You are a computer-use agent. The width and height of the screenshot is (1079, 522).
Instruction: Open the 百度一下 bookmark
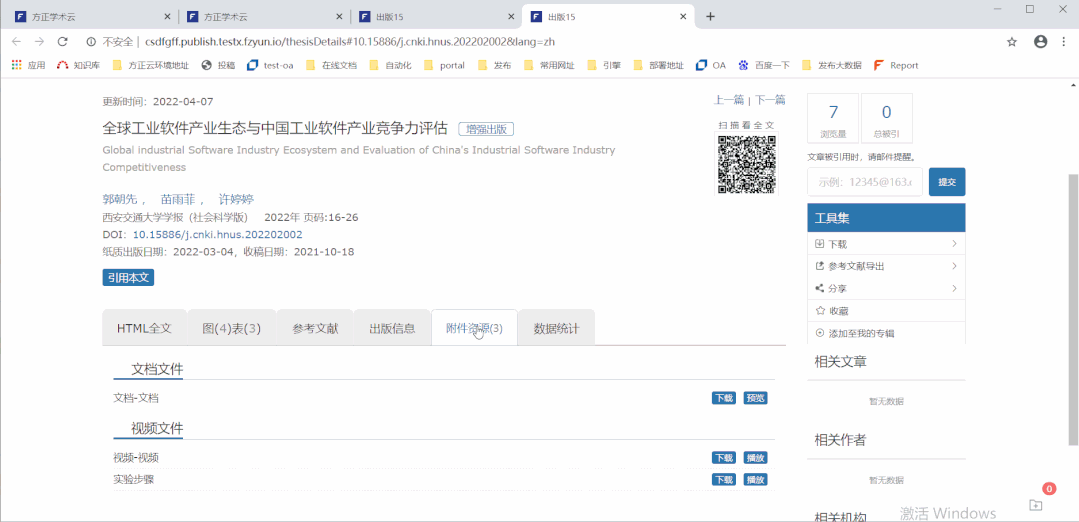[764, 65]
